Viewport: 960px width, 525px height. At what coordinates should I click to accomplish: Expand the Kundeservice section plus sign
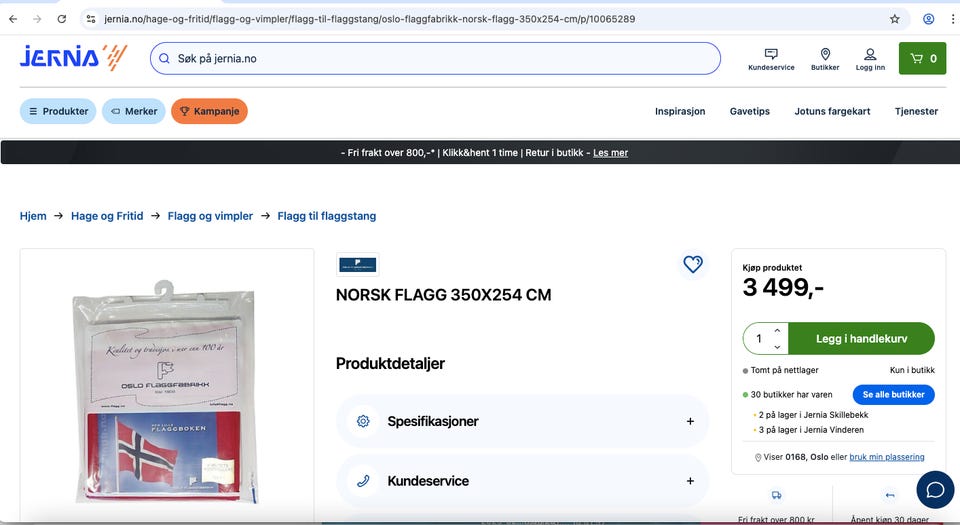click(x=690, y=481)
